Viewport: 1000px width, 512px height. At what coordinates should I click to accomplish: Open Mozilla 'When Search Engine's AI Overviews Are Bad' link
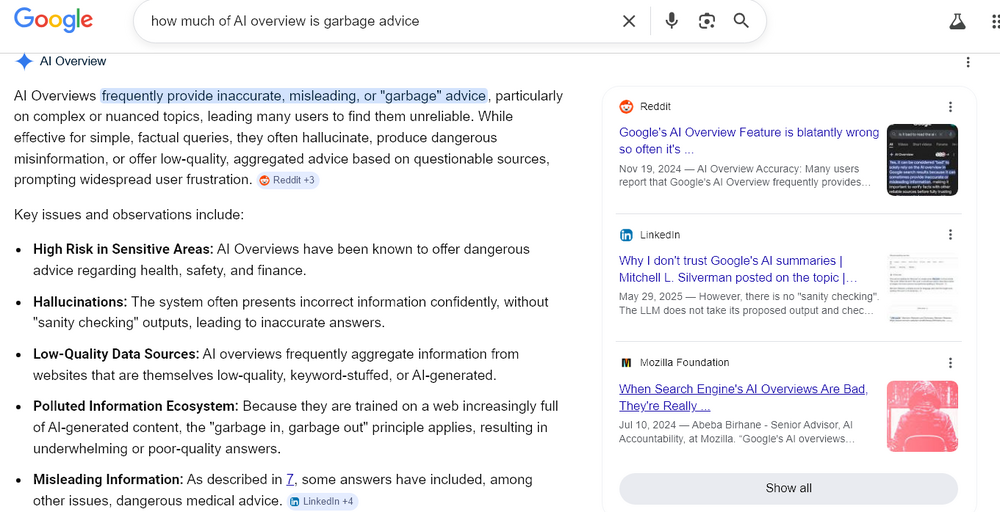pyautogui.click(x=743, y=397)
